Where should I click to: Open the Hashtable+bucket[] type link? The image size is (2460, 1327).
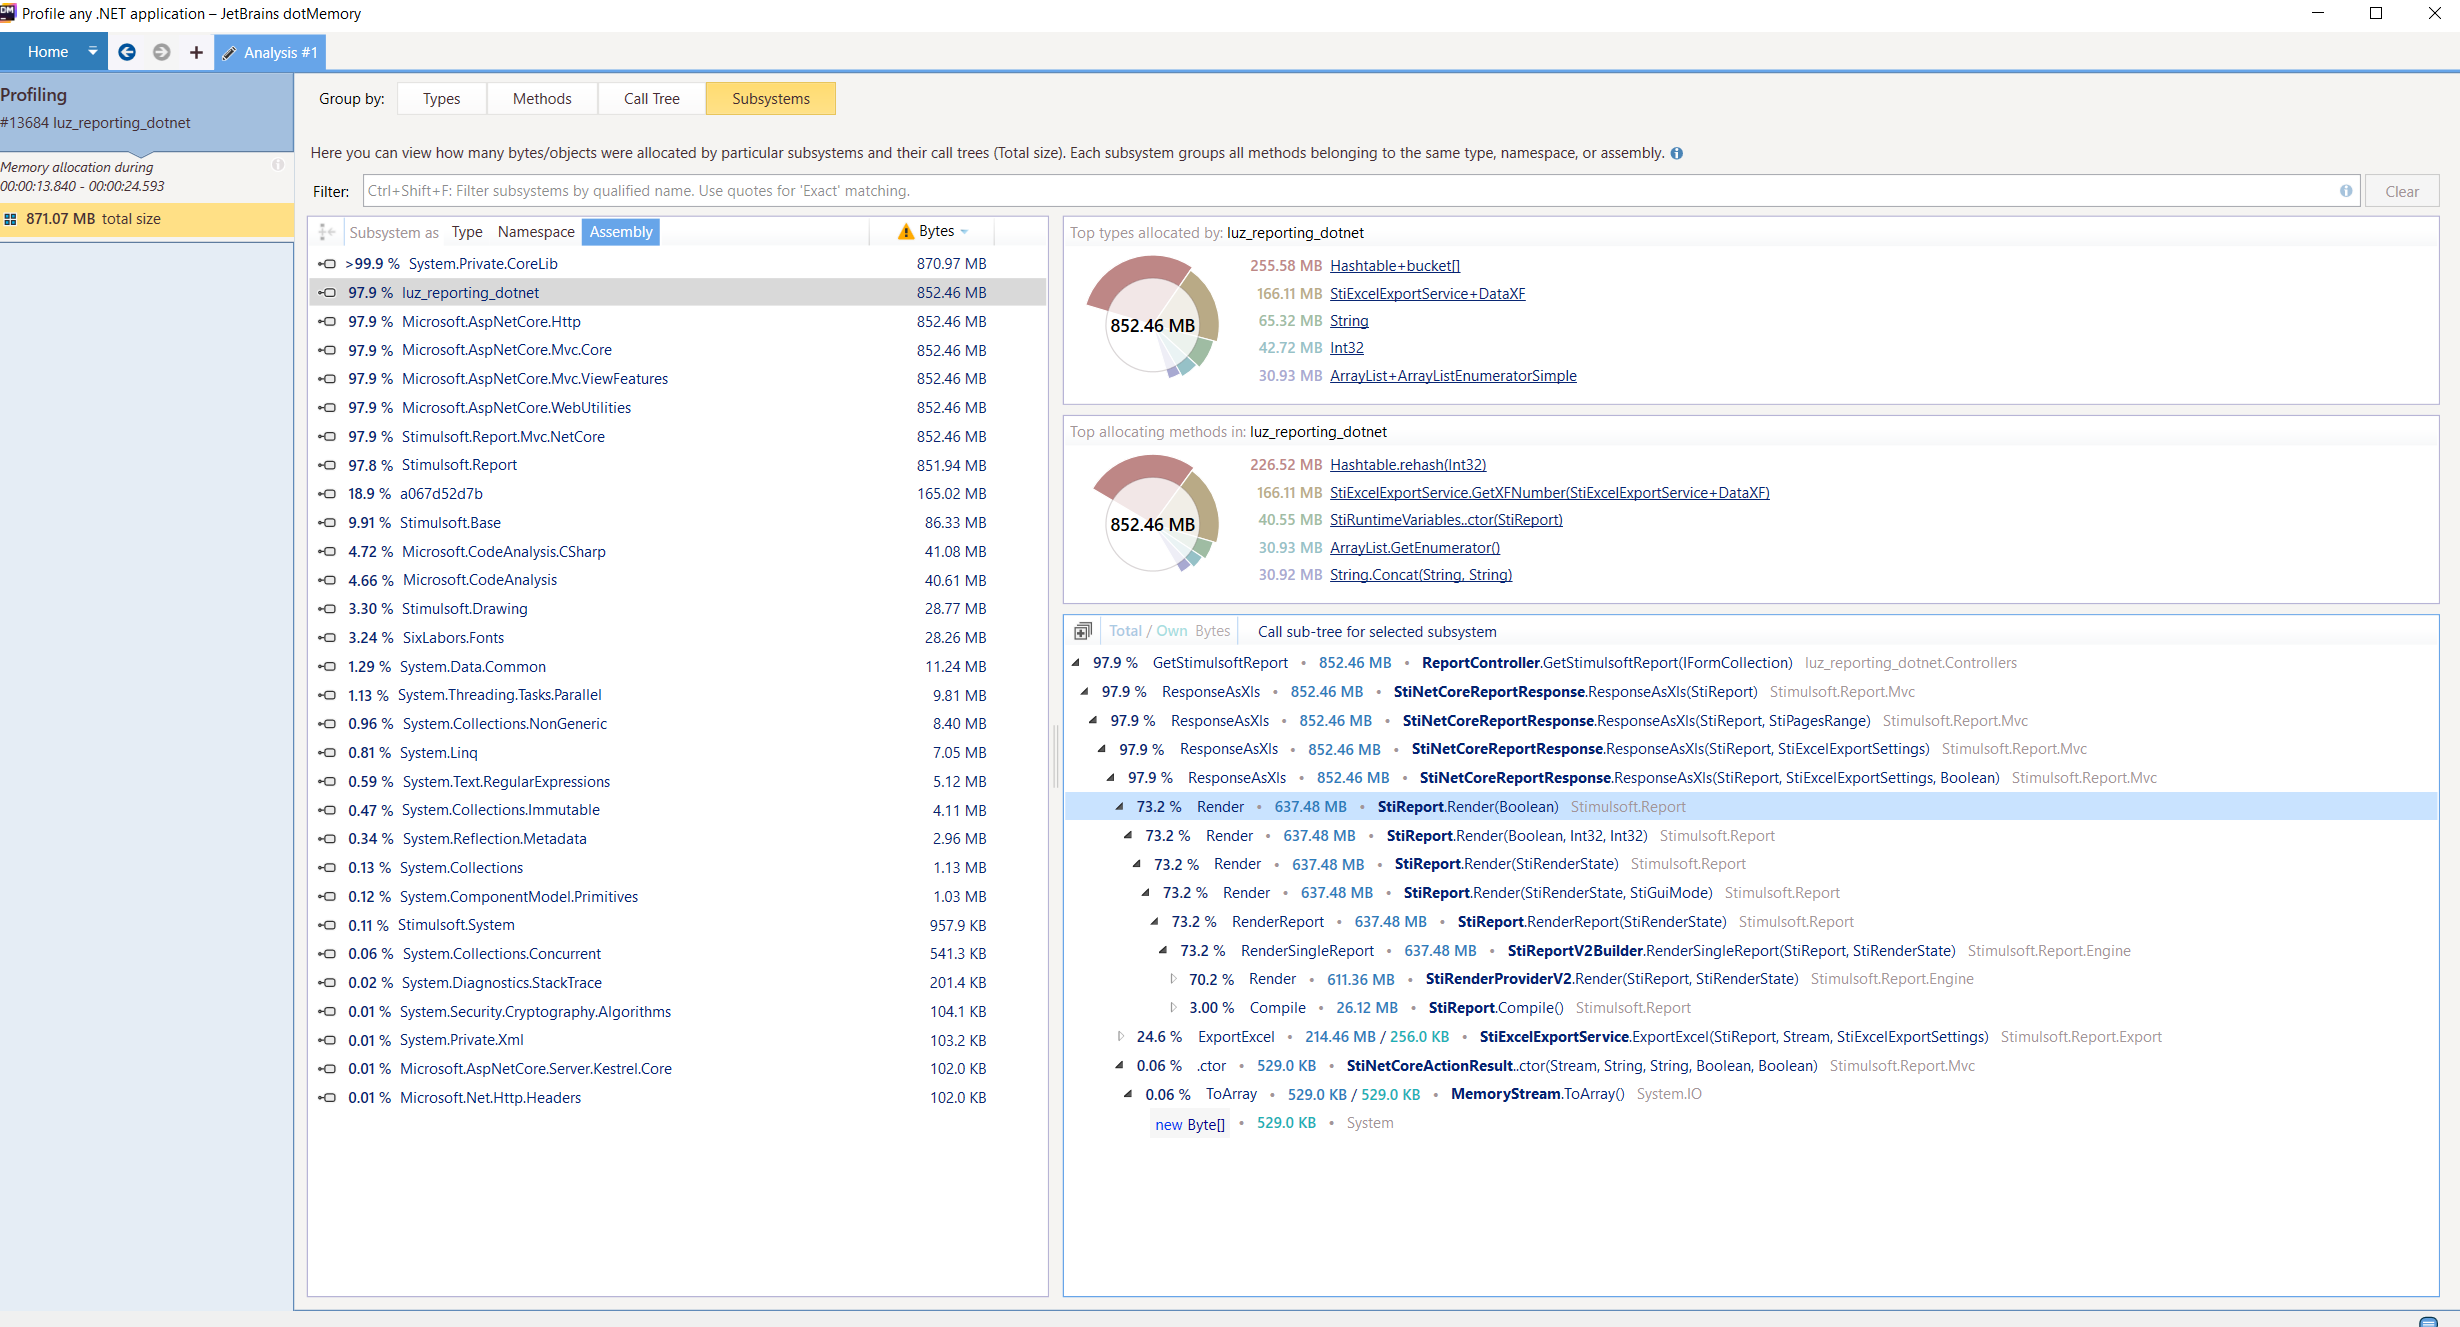click(x=1395, y=266)
